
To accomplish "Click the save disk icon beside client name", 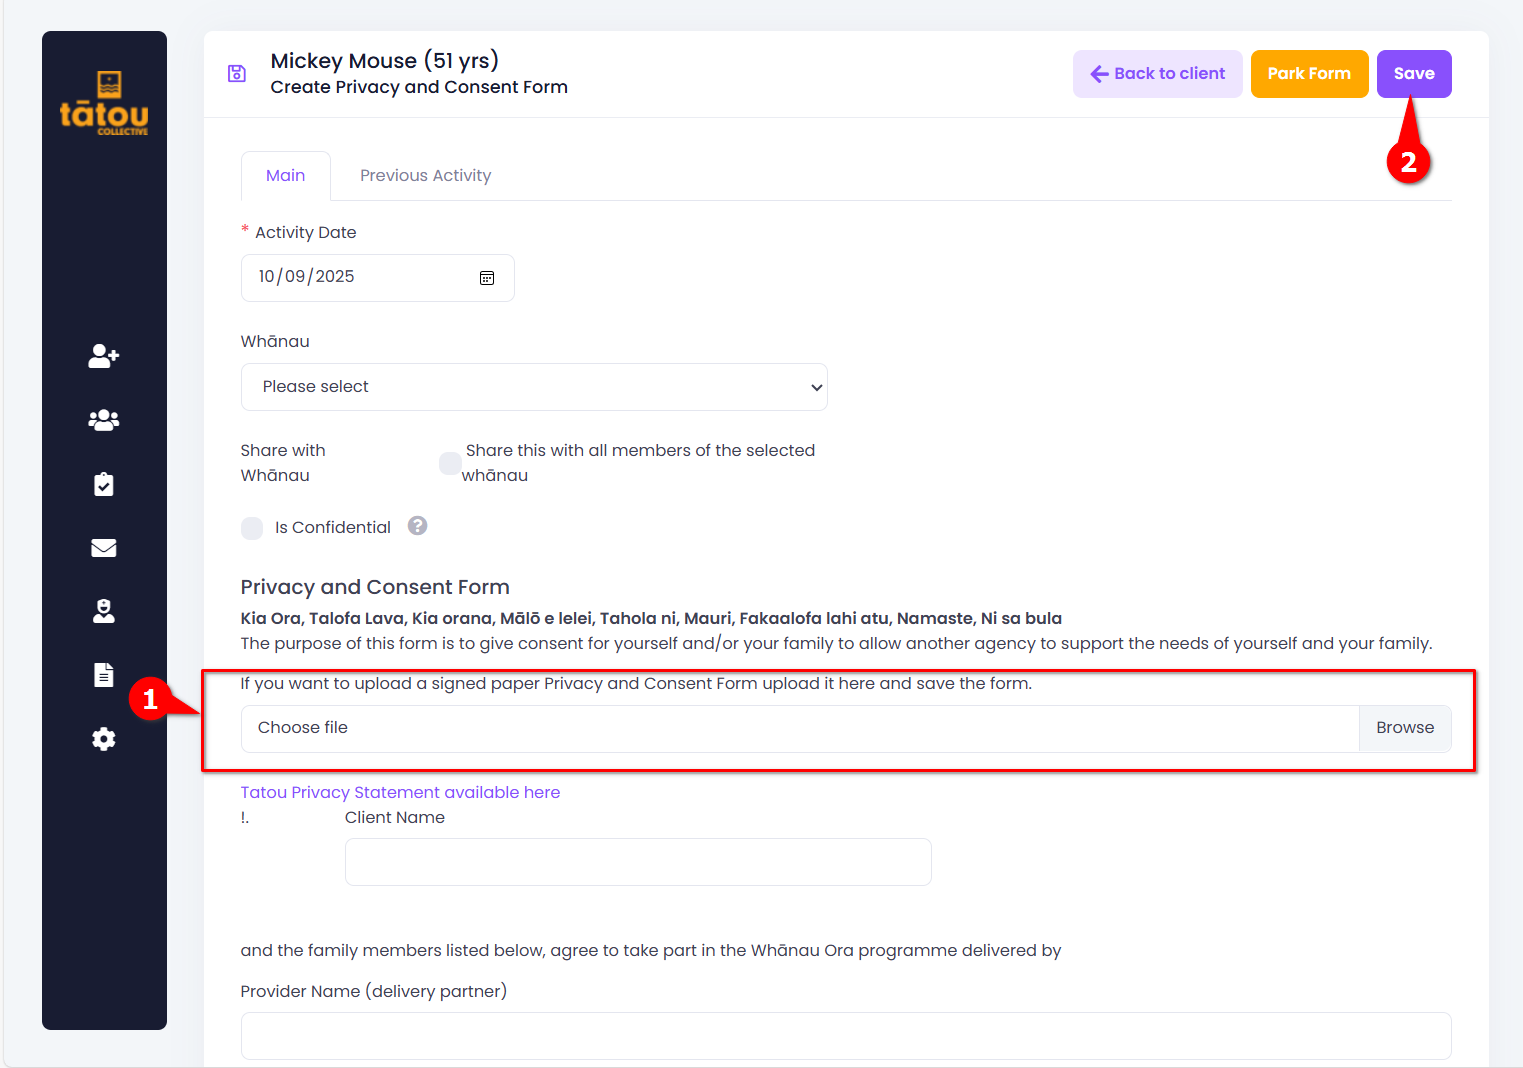I will coord(237,73).
